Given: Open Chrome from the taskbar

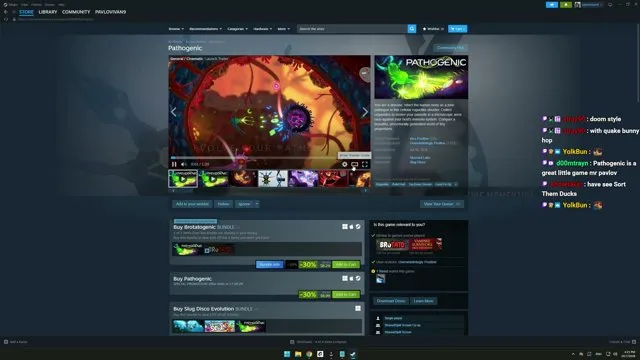Looking at the screenshot, I should (x=309, y=354).
